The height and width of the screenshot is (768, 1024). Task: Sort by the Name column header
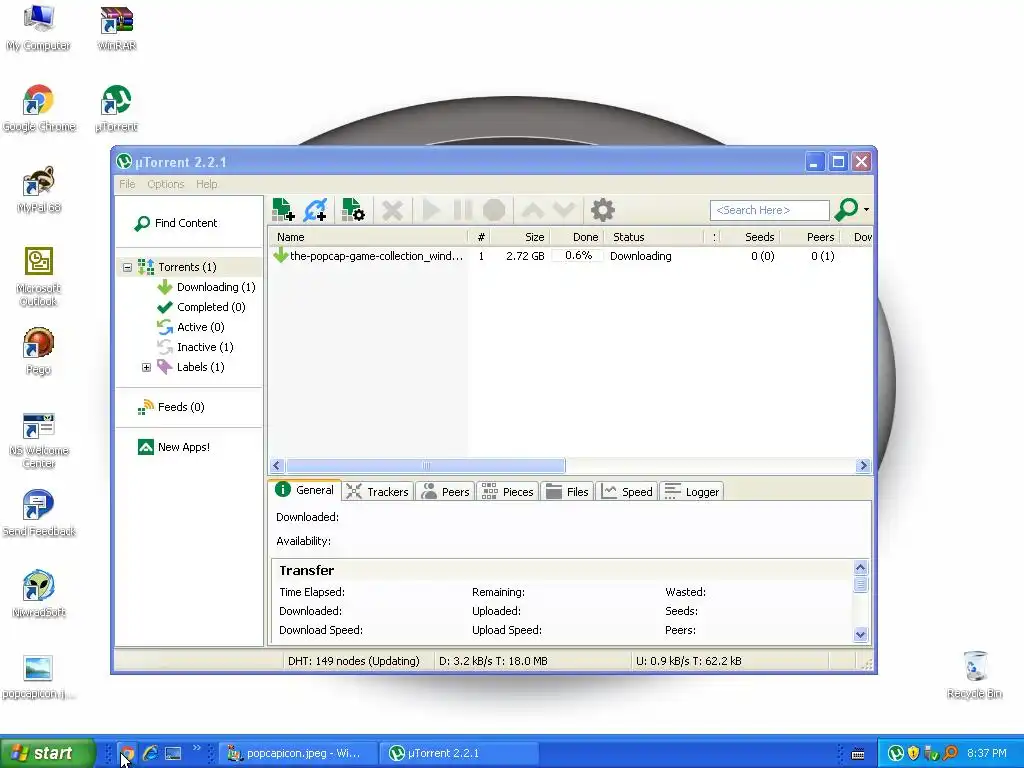[x=368, y=237]
